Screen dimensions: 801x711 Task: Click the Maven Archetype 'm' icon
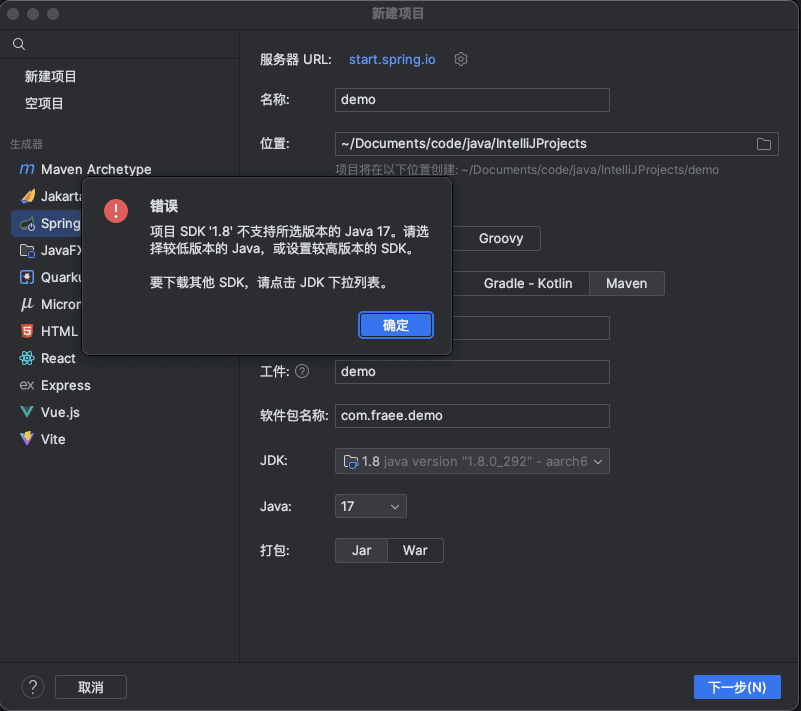27,169
